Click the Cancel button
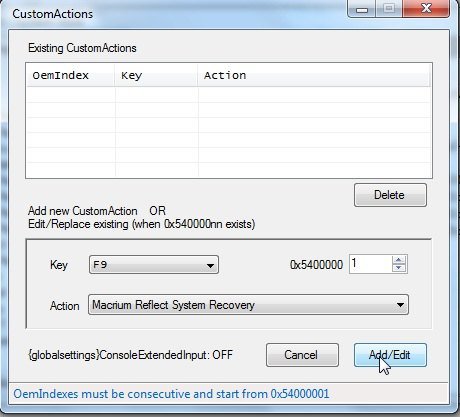 pos(302,355)
